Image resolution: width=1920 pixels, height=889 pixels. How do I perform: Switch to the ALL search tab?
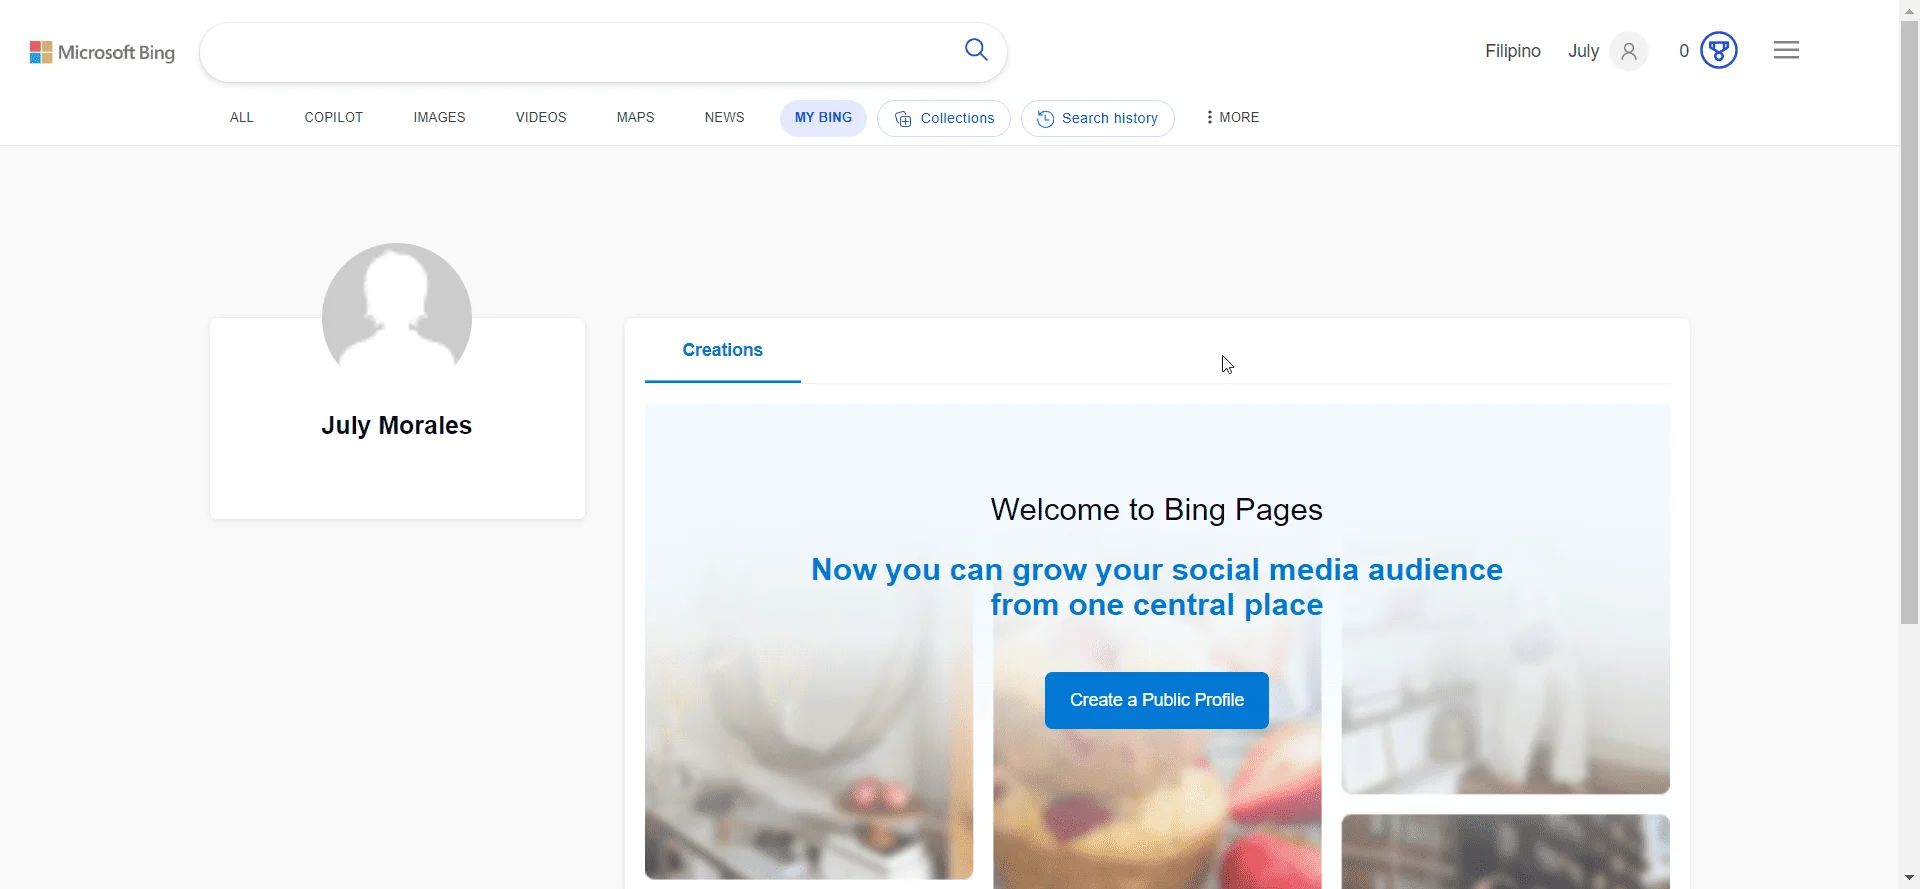pyautogui.click(x=242, y=117)
